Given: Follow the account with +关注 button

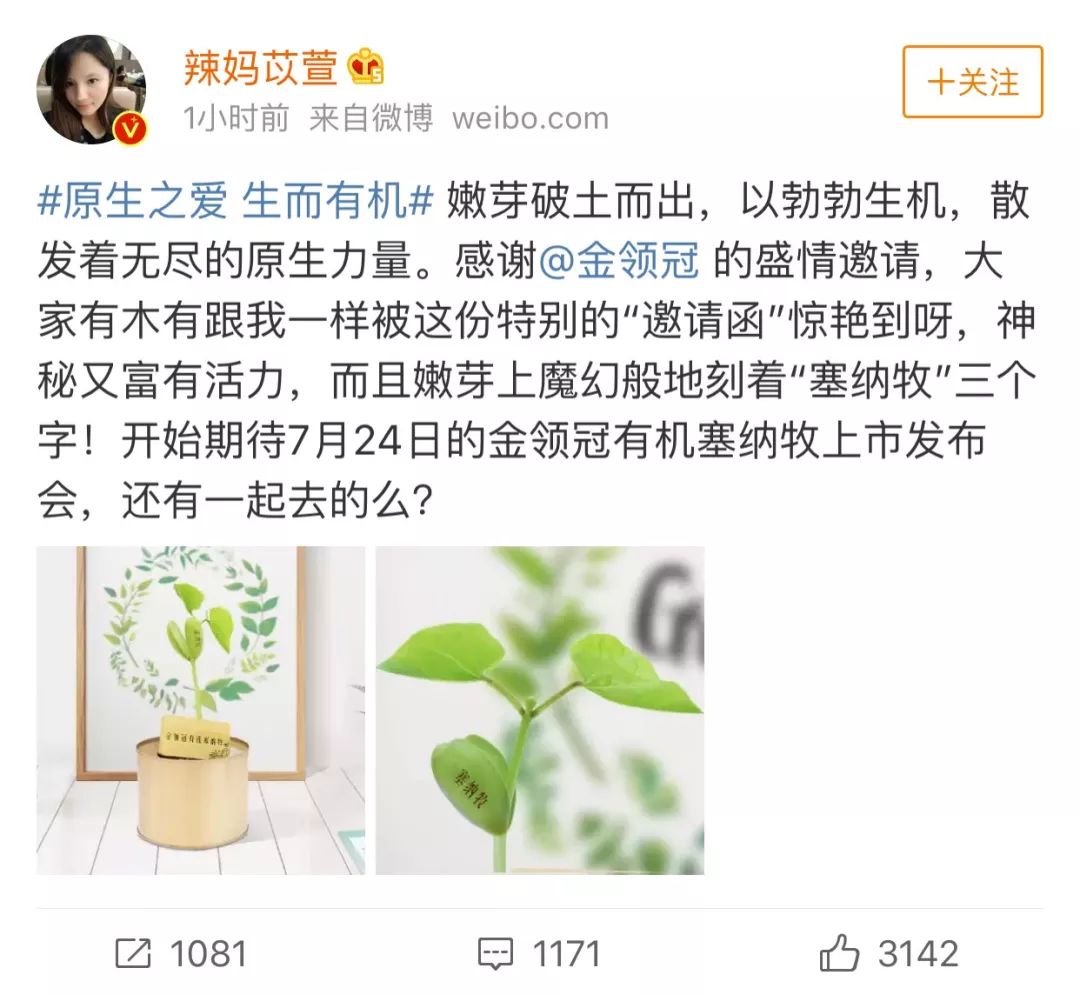Looking at the screenshot, I should click(973, 82).
